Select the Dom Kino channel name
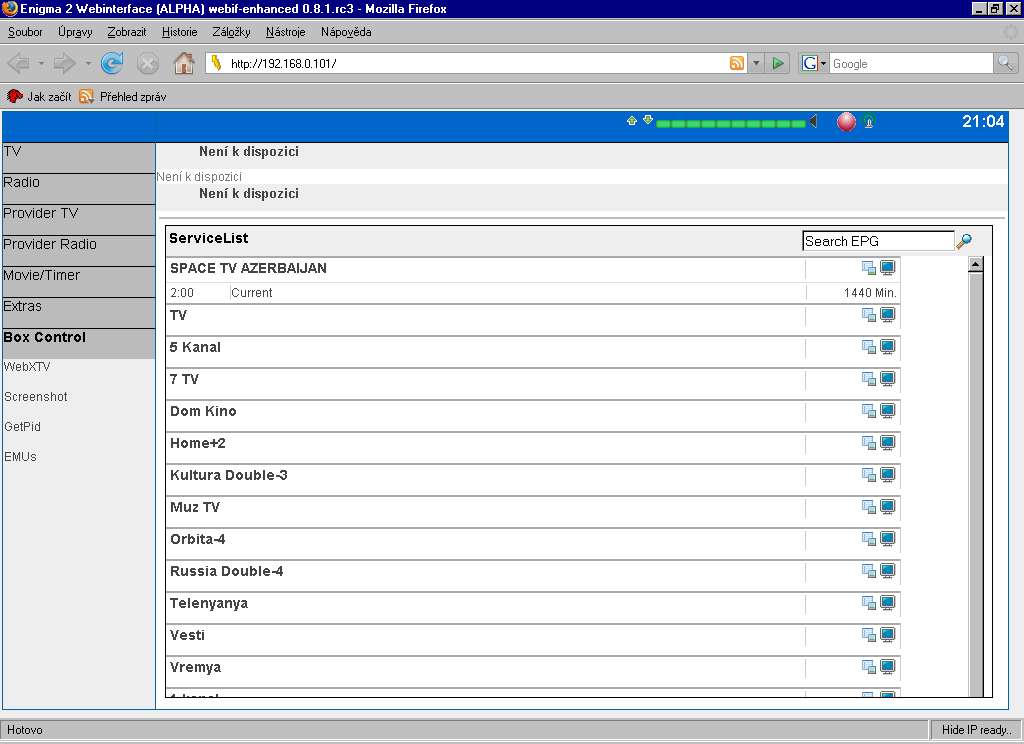 [203, 411]
